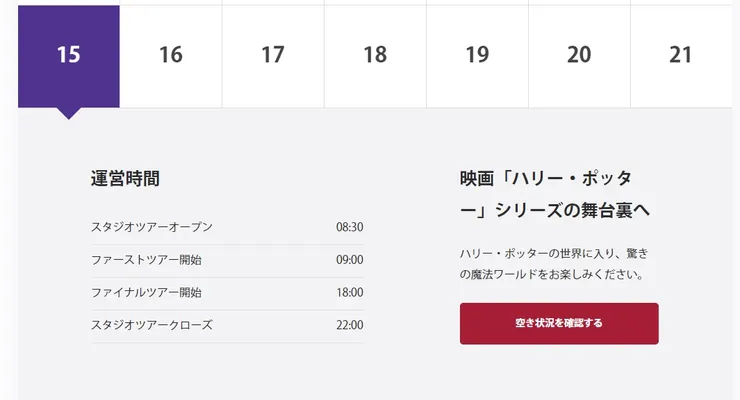The height and width of the screenshot is (400, 740).
Task: Click the 09:00 first tour time
Action: tap(349, 260)
